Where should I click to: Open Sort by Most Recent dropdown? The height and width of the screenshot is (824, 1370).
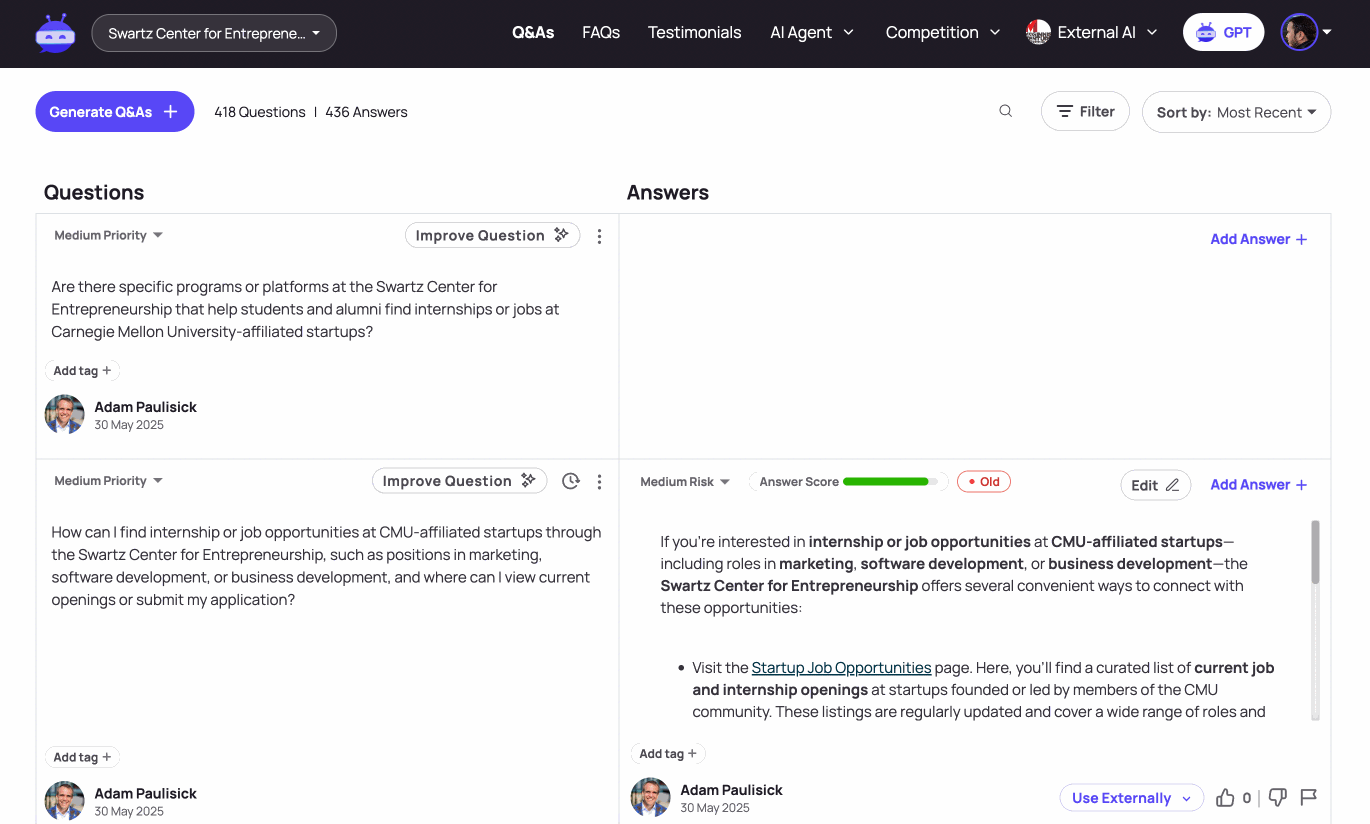[x=1236, y=112]
